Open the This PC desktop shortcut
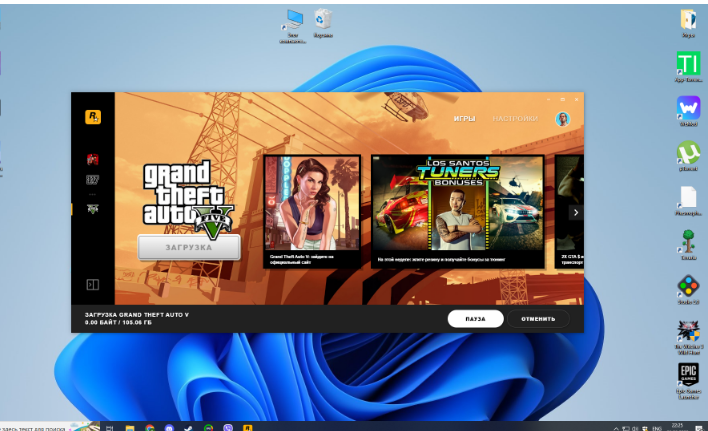Image resolution: width=708 pixels, height=431 pixels. pyautogui.click(x=293, y=26)
